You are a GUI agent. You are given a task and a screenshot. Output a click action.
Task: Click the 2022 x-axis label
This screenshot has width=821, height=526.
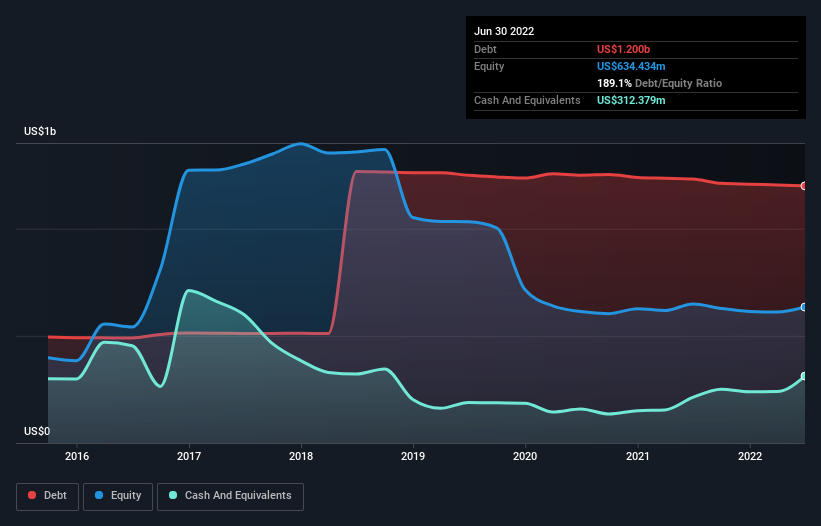[750, 456]
